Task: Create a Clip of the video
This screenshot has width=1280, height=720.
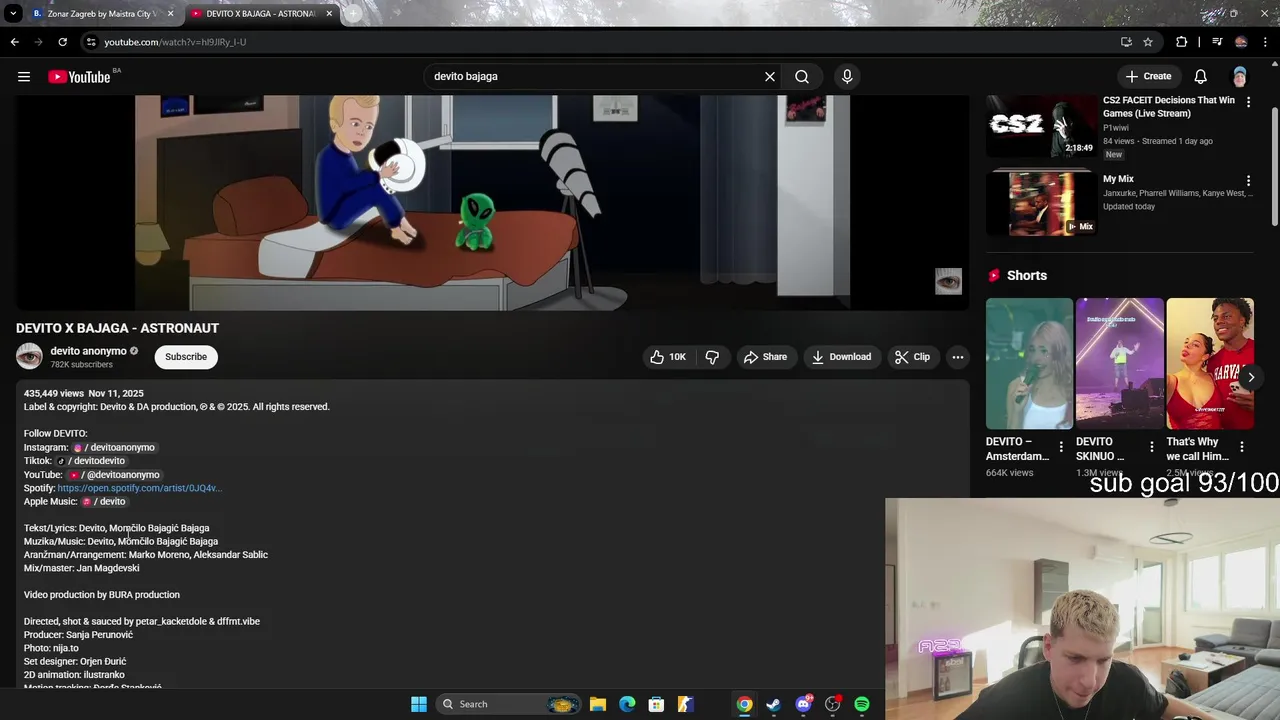Action: click(x=912, y=357)
